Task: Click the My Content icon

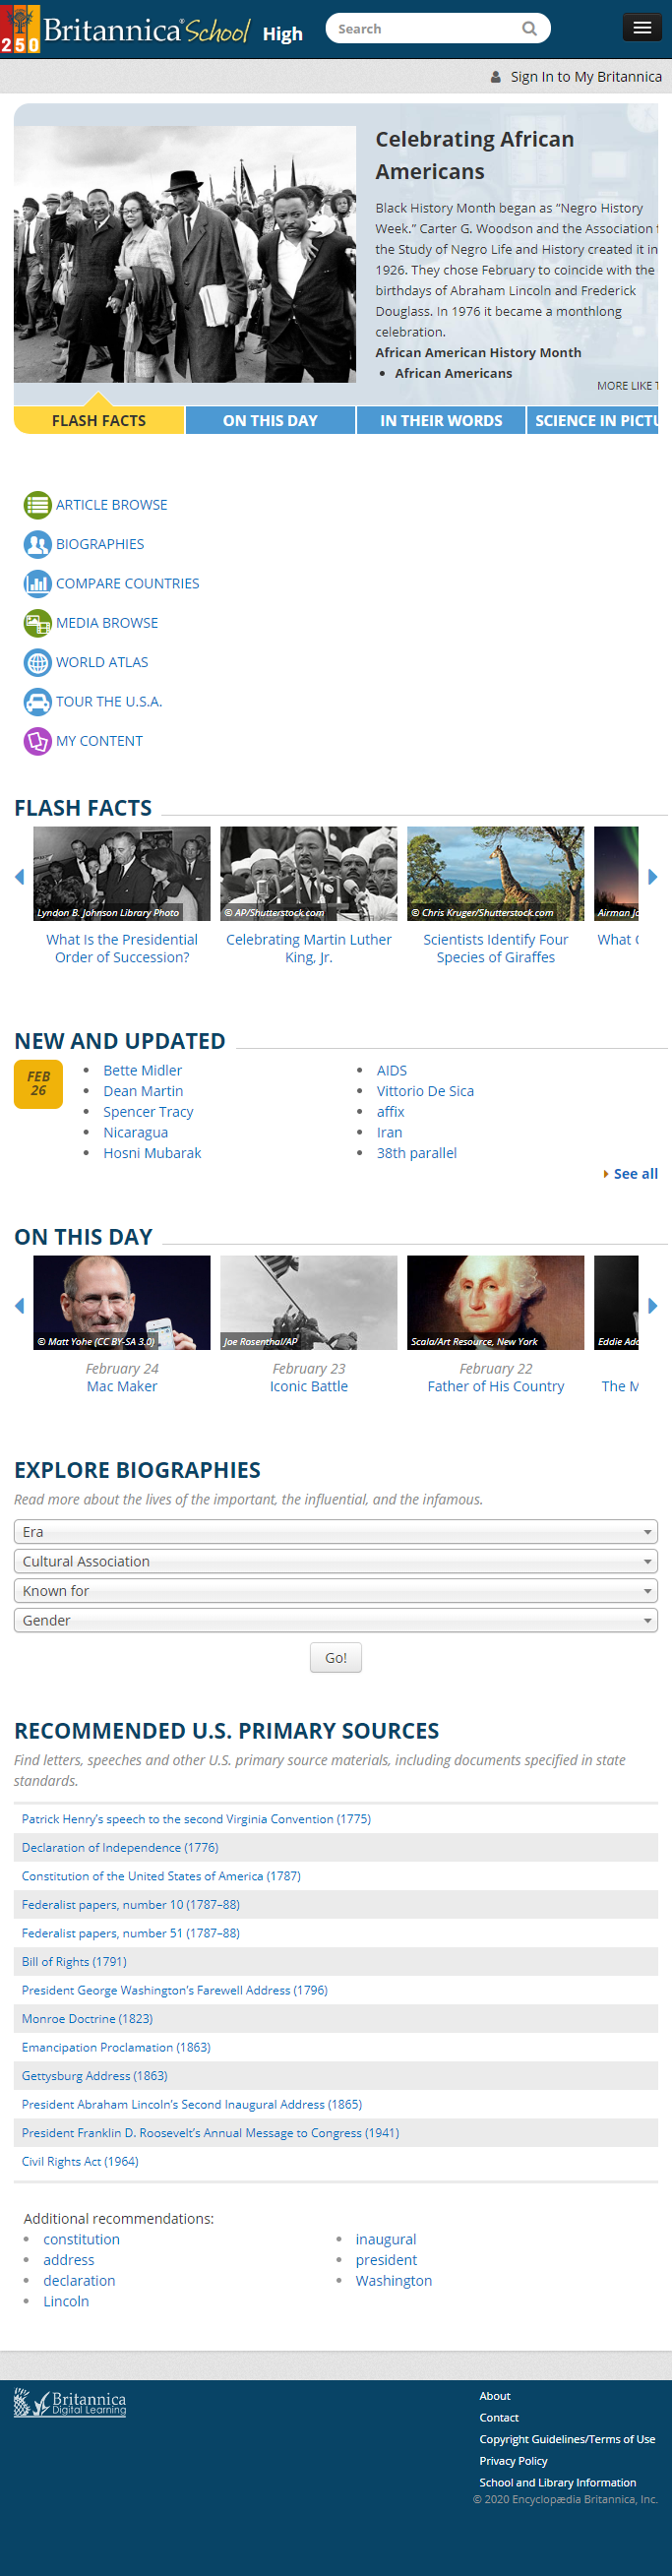Action: 37,741
